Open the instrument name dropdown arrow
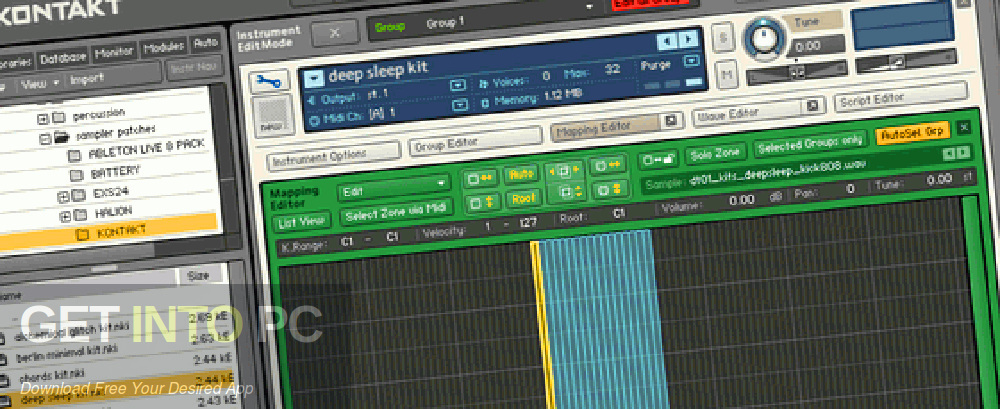Image resolution: width=1000 pixels, height=409 pixels. (314, 78)
